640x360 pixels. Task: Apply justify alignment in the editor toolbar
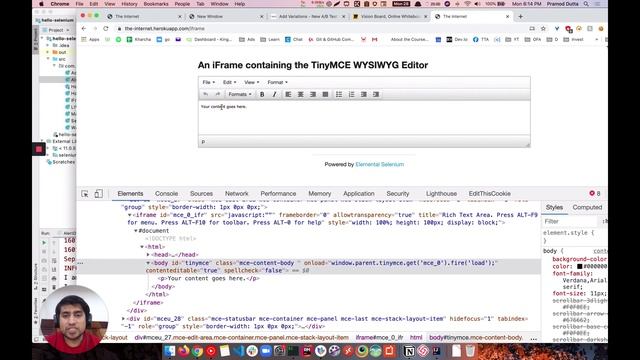(x=325, y=94)
